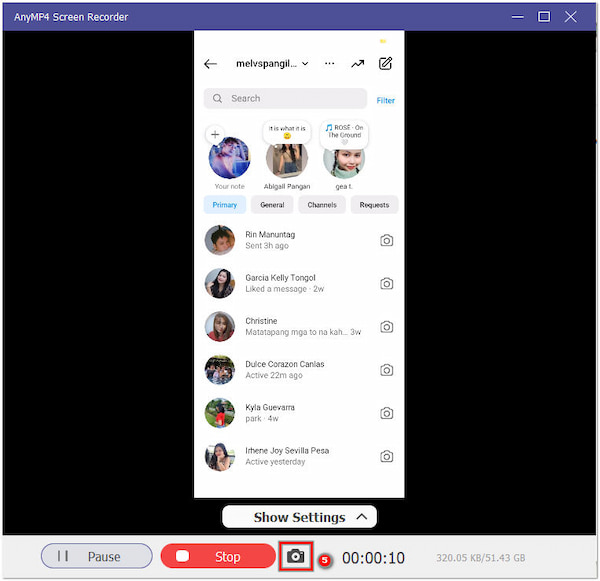600x581 pixels.
Task: Click the screenshot camera icon
Action: click(295, 556)
